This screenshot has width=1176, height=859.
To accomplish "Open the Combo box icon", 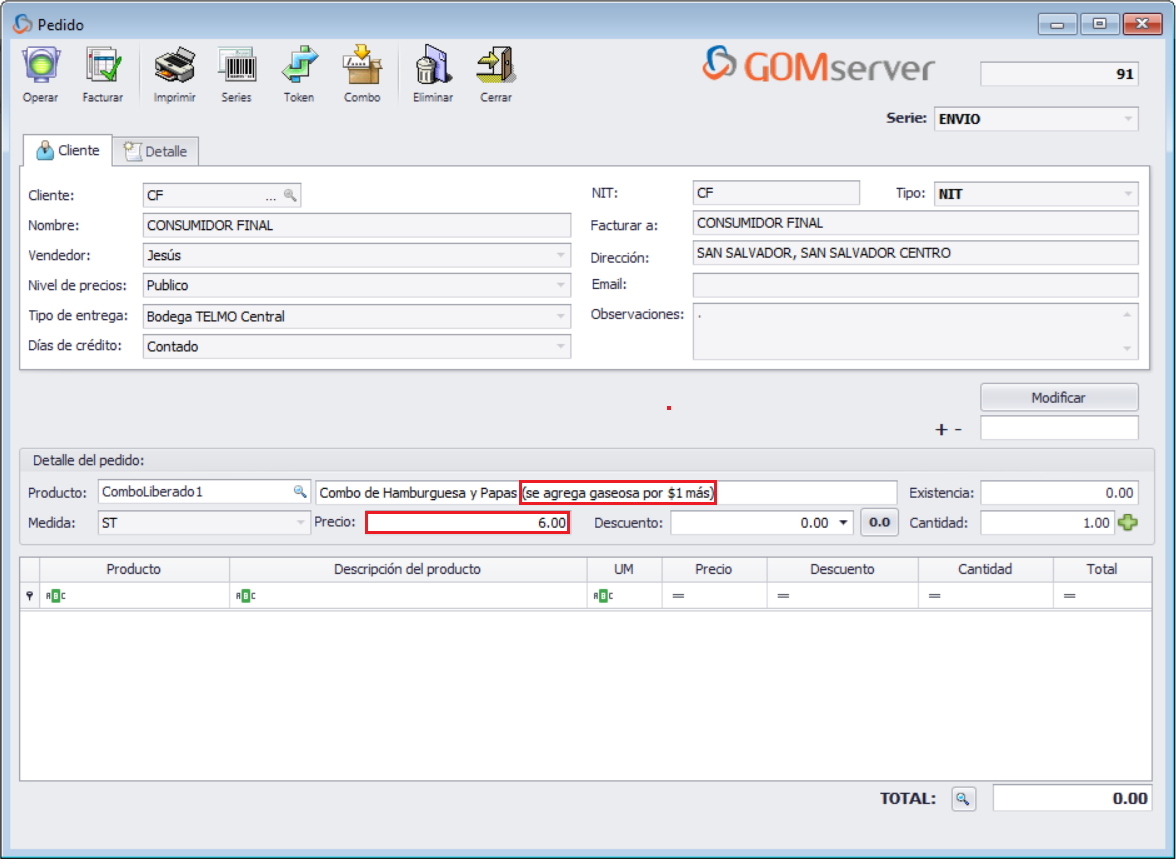I will click(x=362, y=67).
